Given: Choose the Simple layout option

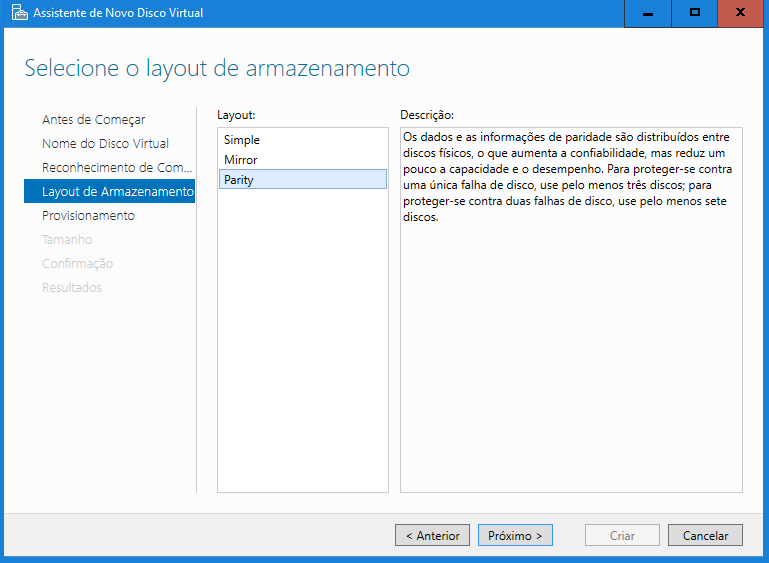Looking at the screenshot, I should tap(242, 140).
